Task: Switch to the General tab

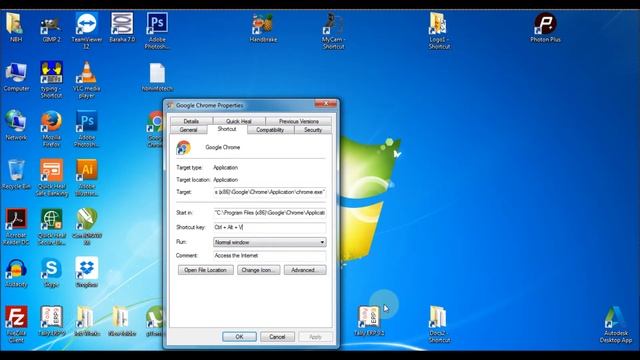Action: [188, 130]
